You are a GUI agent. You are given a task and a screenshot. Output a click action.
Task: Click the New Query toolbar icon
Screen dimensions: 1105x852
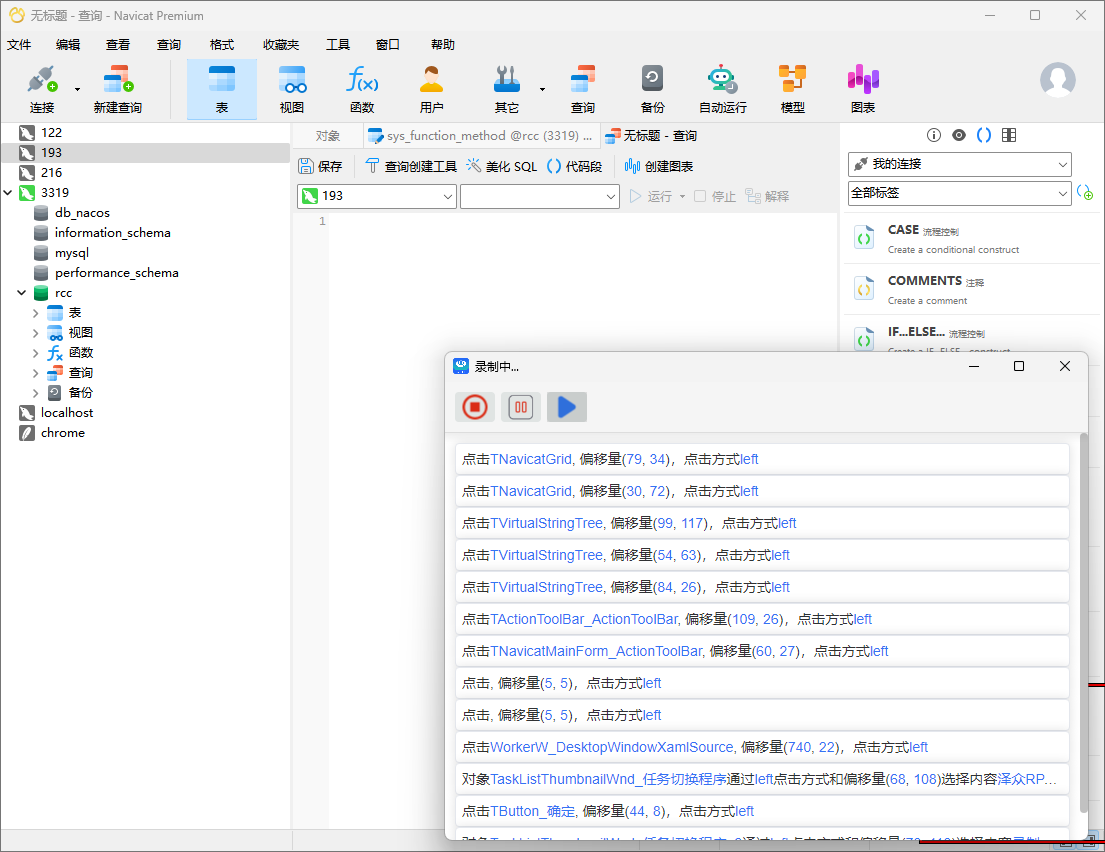pyautogui.click(x=117, y=89)
